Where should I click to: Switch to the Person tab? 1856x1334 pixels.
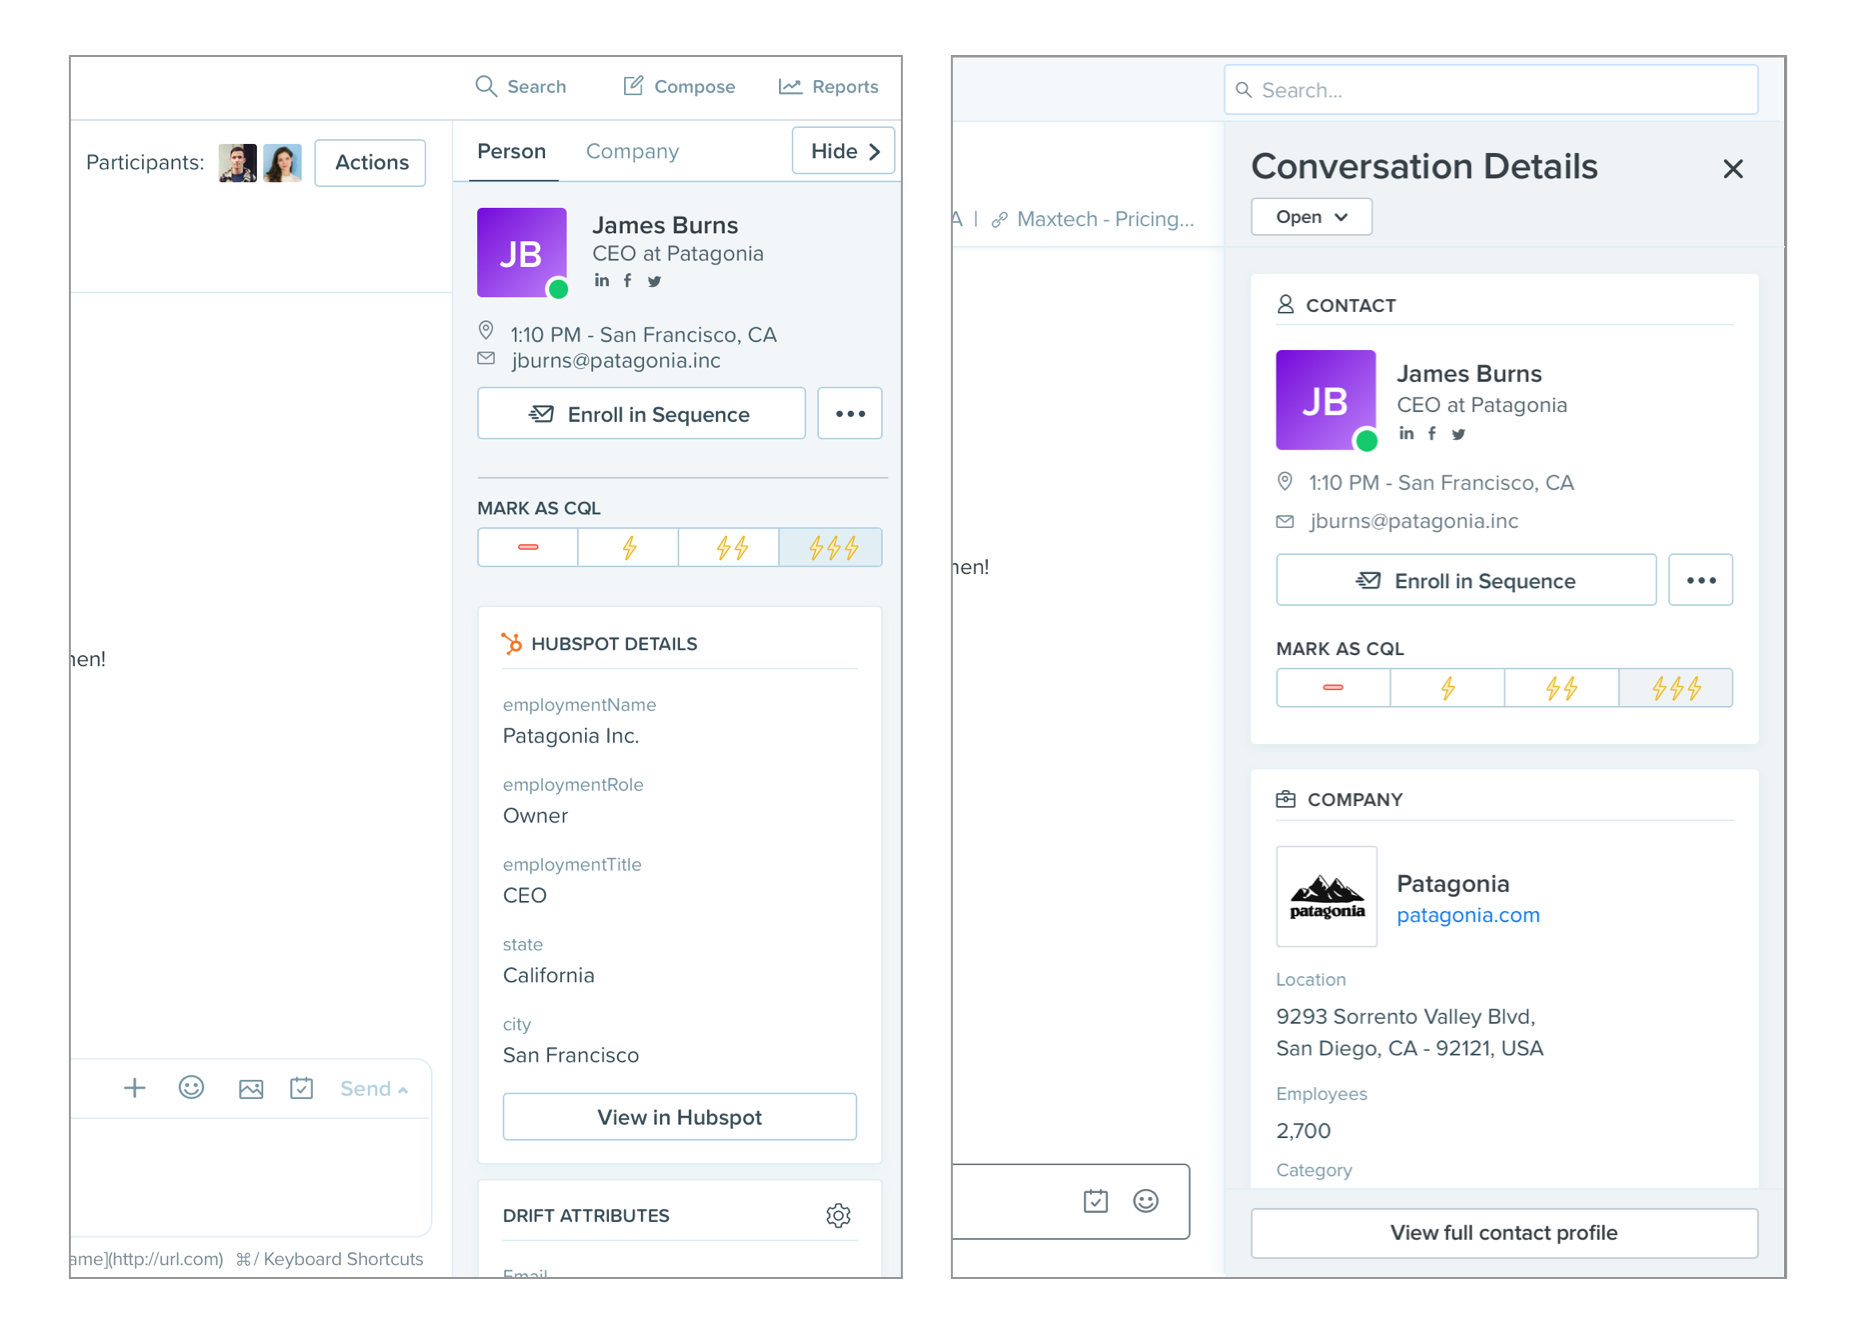click(x=512, y=151)
